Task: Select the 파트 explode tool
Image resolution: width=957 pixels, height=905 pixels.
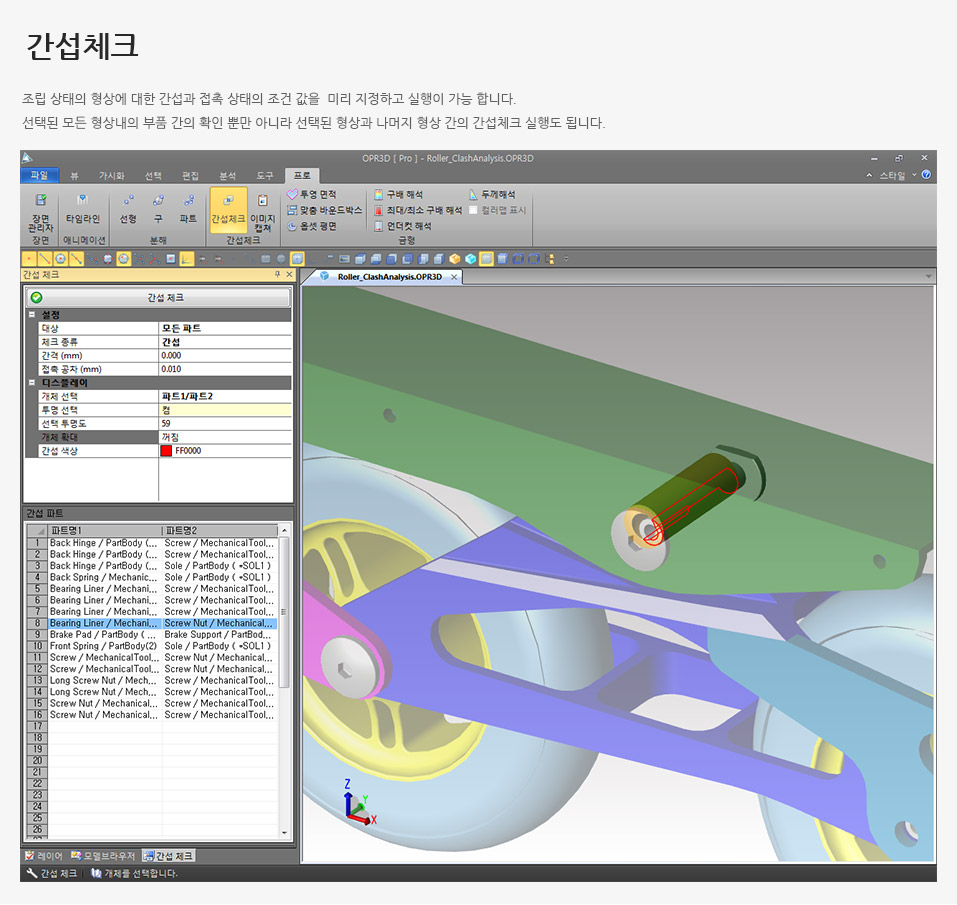Action: pyautogui.click(x=188, y=208)
